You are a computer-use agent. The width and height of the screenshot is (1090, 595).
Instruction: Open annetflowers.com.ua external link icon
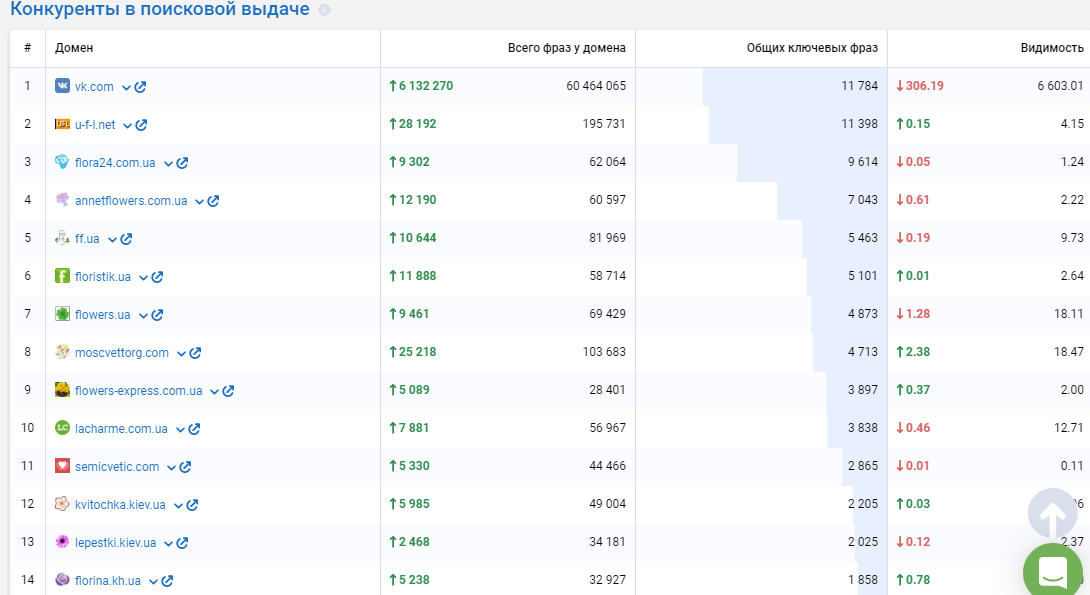click(x=213, y=201)
